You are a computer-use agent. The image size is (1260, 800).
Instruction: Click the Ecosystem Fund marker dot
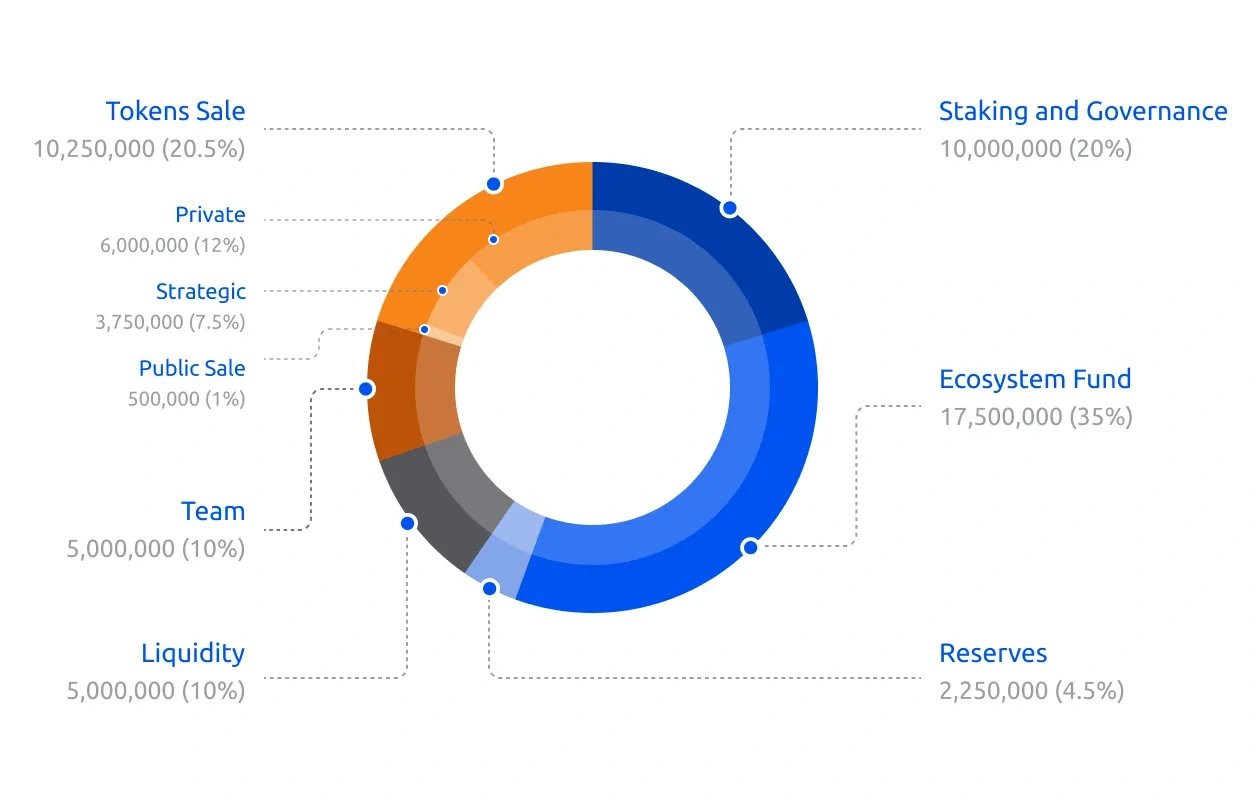[x=749, y=546]
